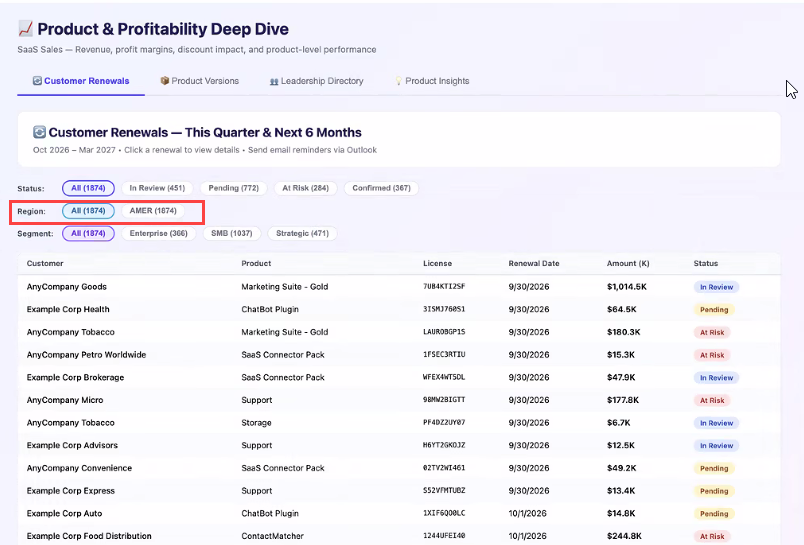Filter status by Confirmed (367)
Screen dimensions: 804x545
tap(381, 188)
